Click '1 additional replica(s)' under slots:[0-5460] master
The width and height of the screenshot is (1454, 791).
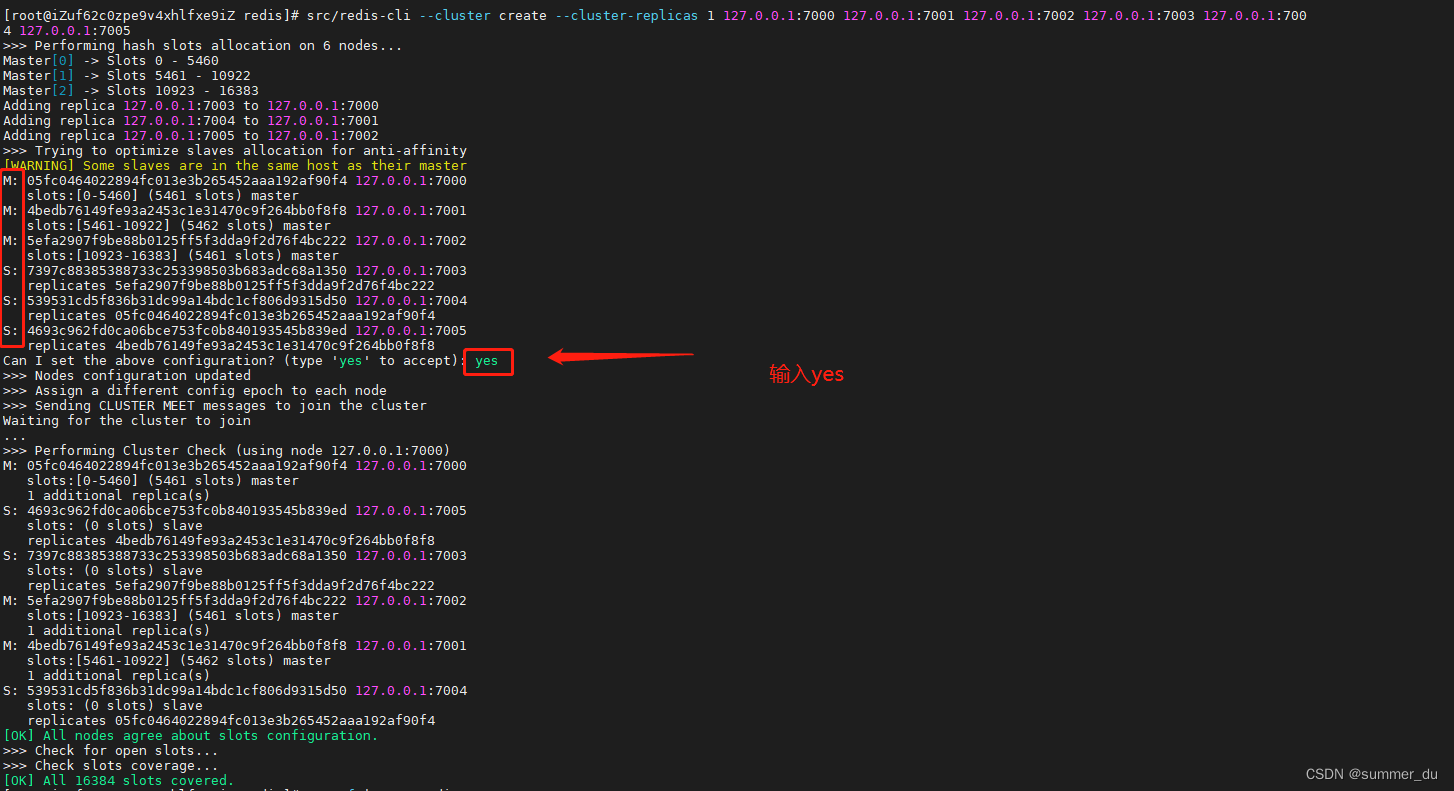119,496
